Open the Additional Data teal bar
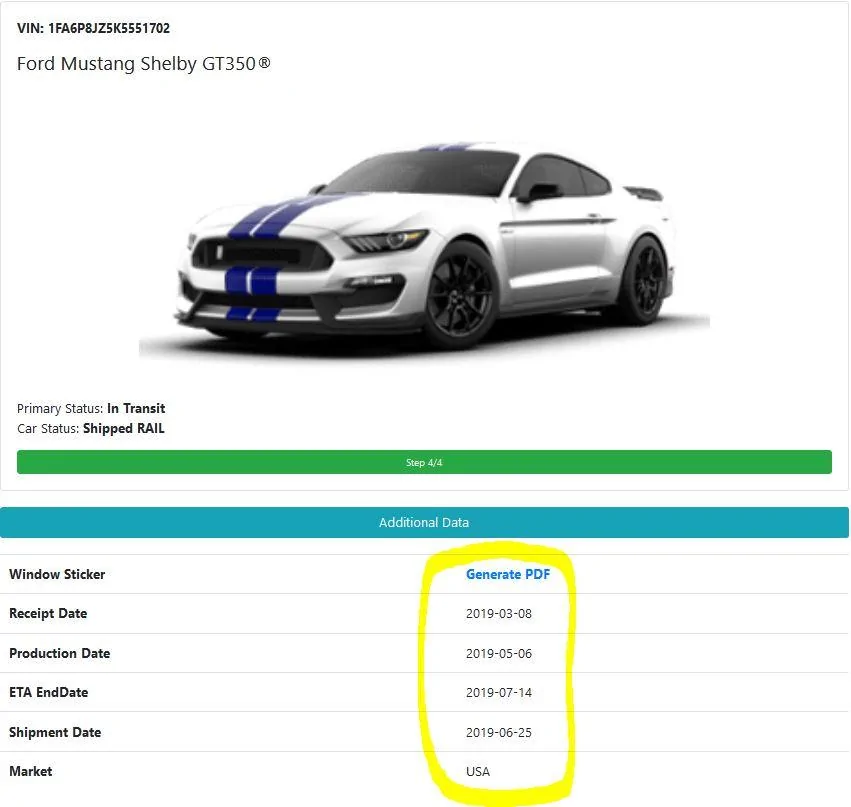This screenshot has width=851, height=807. coord(424,522)
